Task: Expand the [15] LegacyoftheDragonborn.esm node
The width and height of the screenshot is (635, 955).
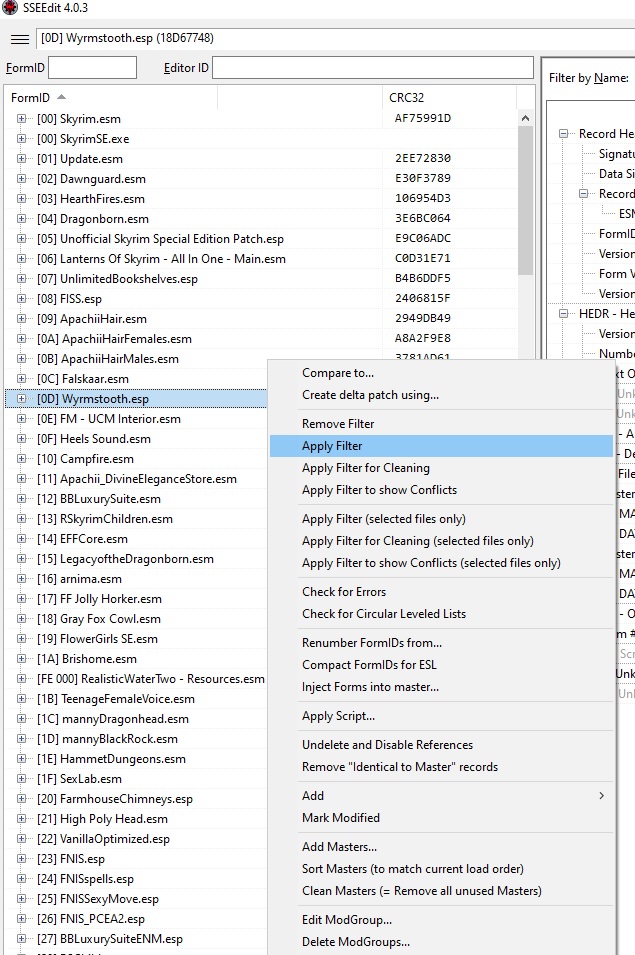Action: [x=21, y=559]
